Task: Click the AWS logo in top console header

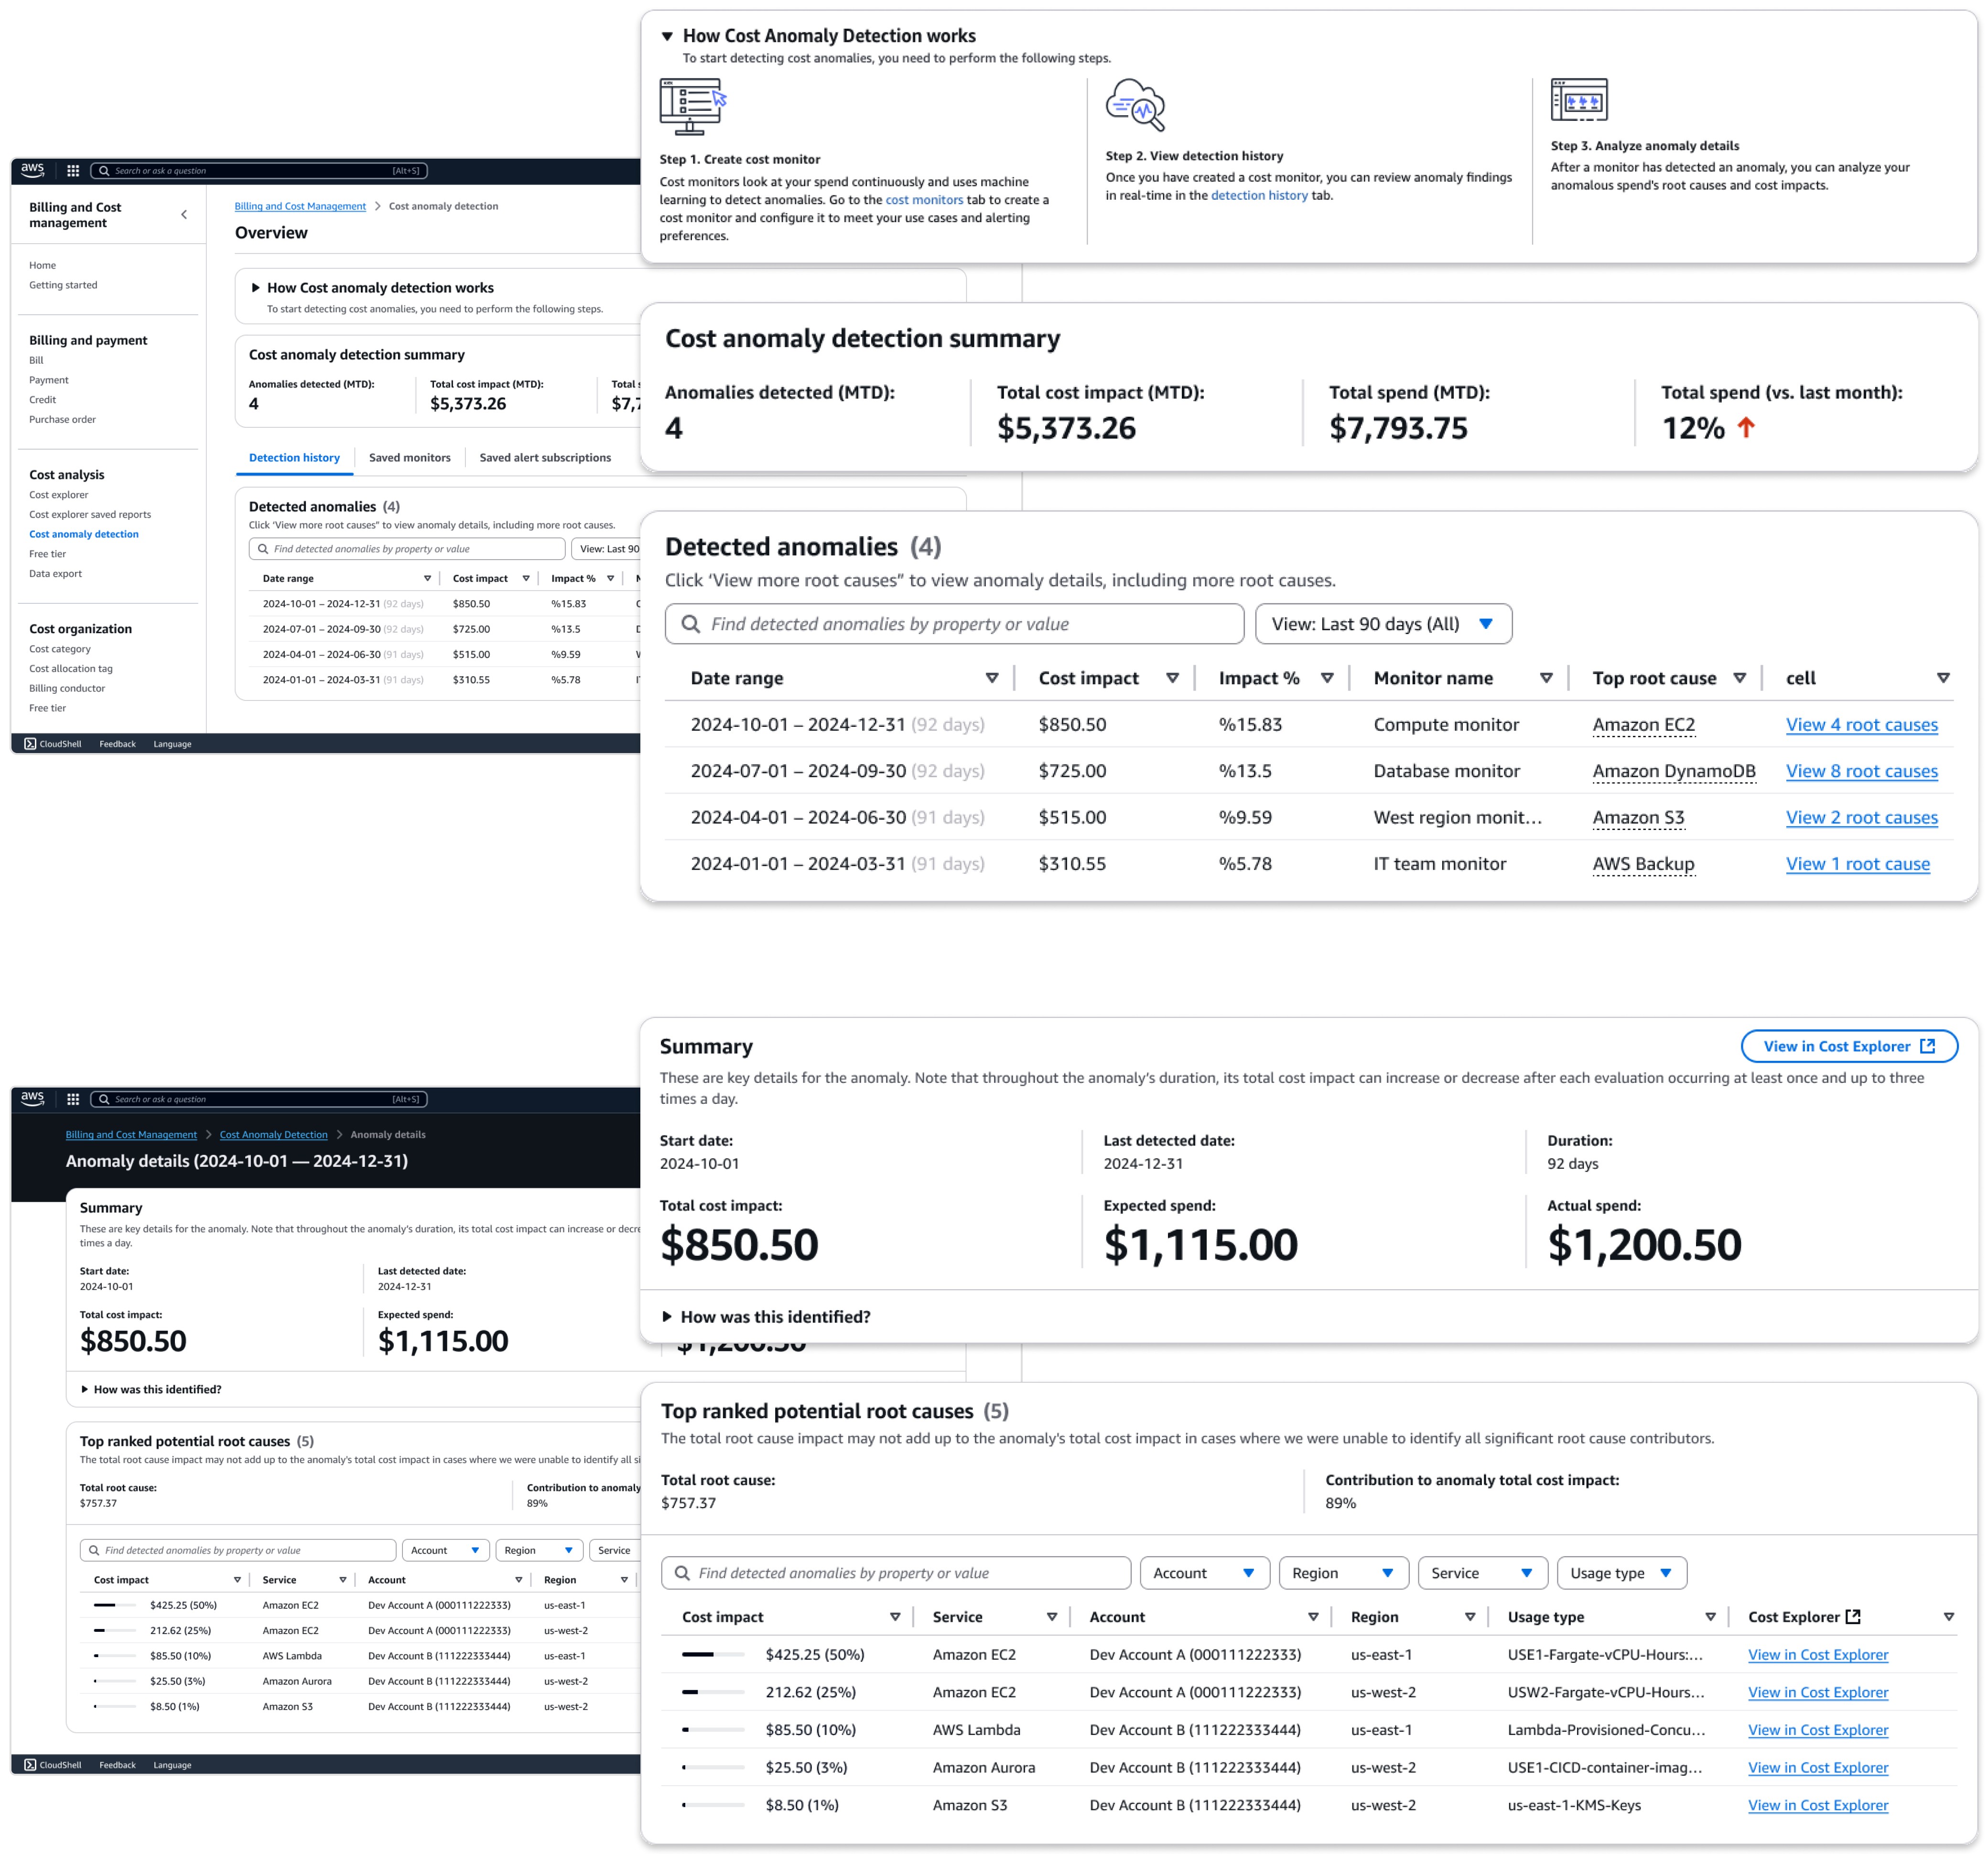Action: point(32,169)
